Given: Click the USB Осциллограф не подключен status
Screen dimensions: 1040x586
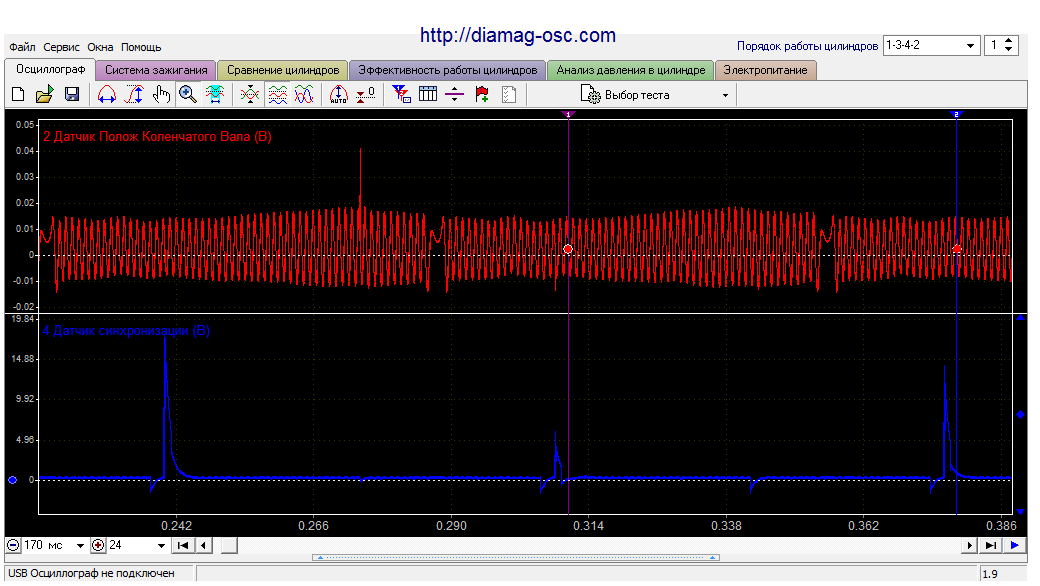Looking at the screenshot, I should point(92,573).
